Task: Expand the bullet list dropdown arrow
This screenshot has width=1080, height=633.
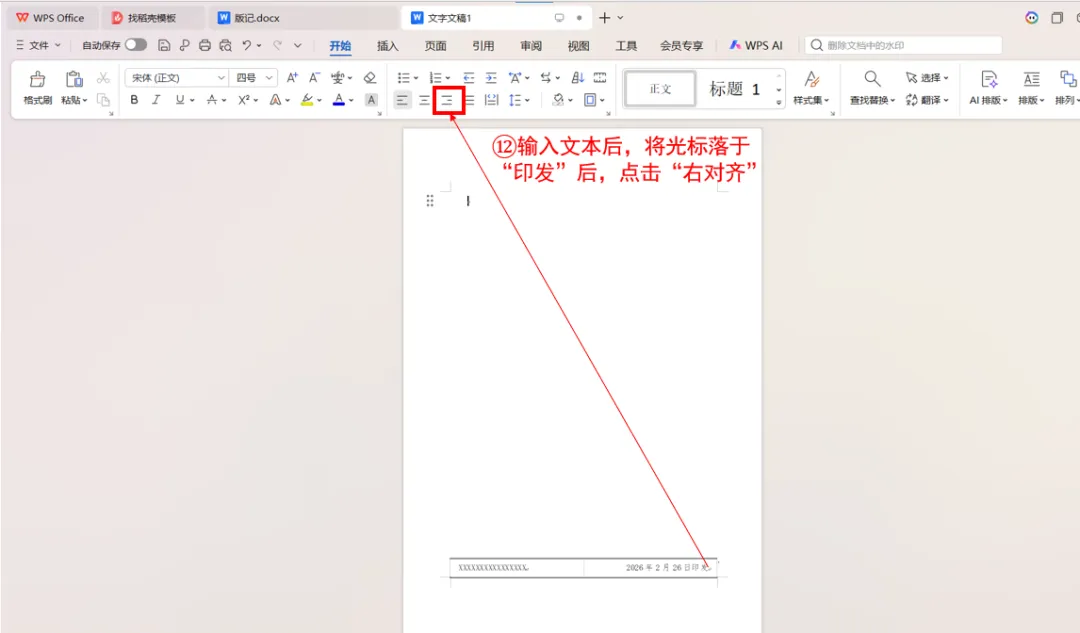Action: [416, 79]
